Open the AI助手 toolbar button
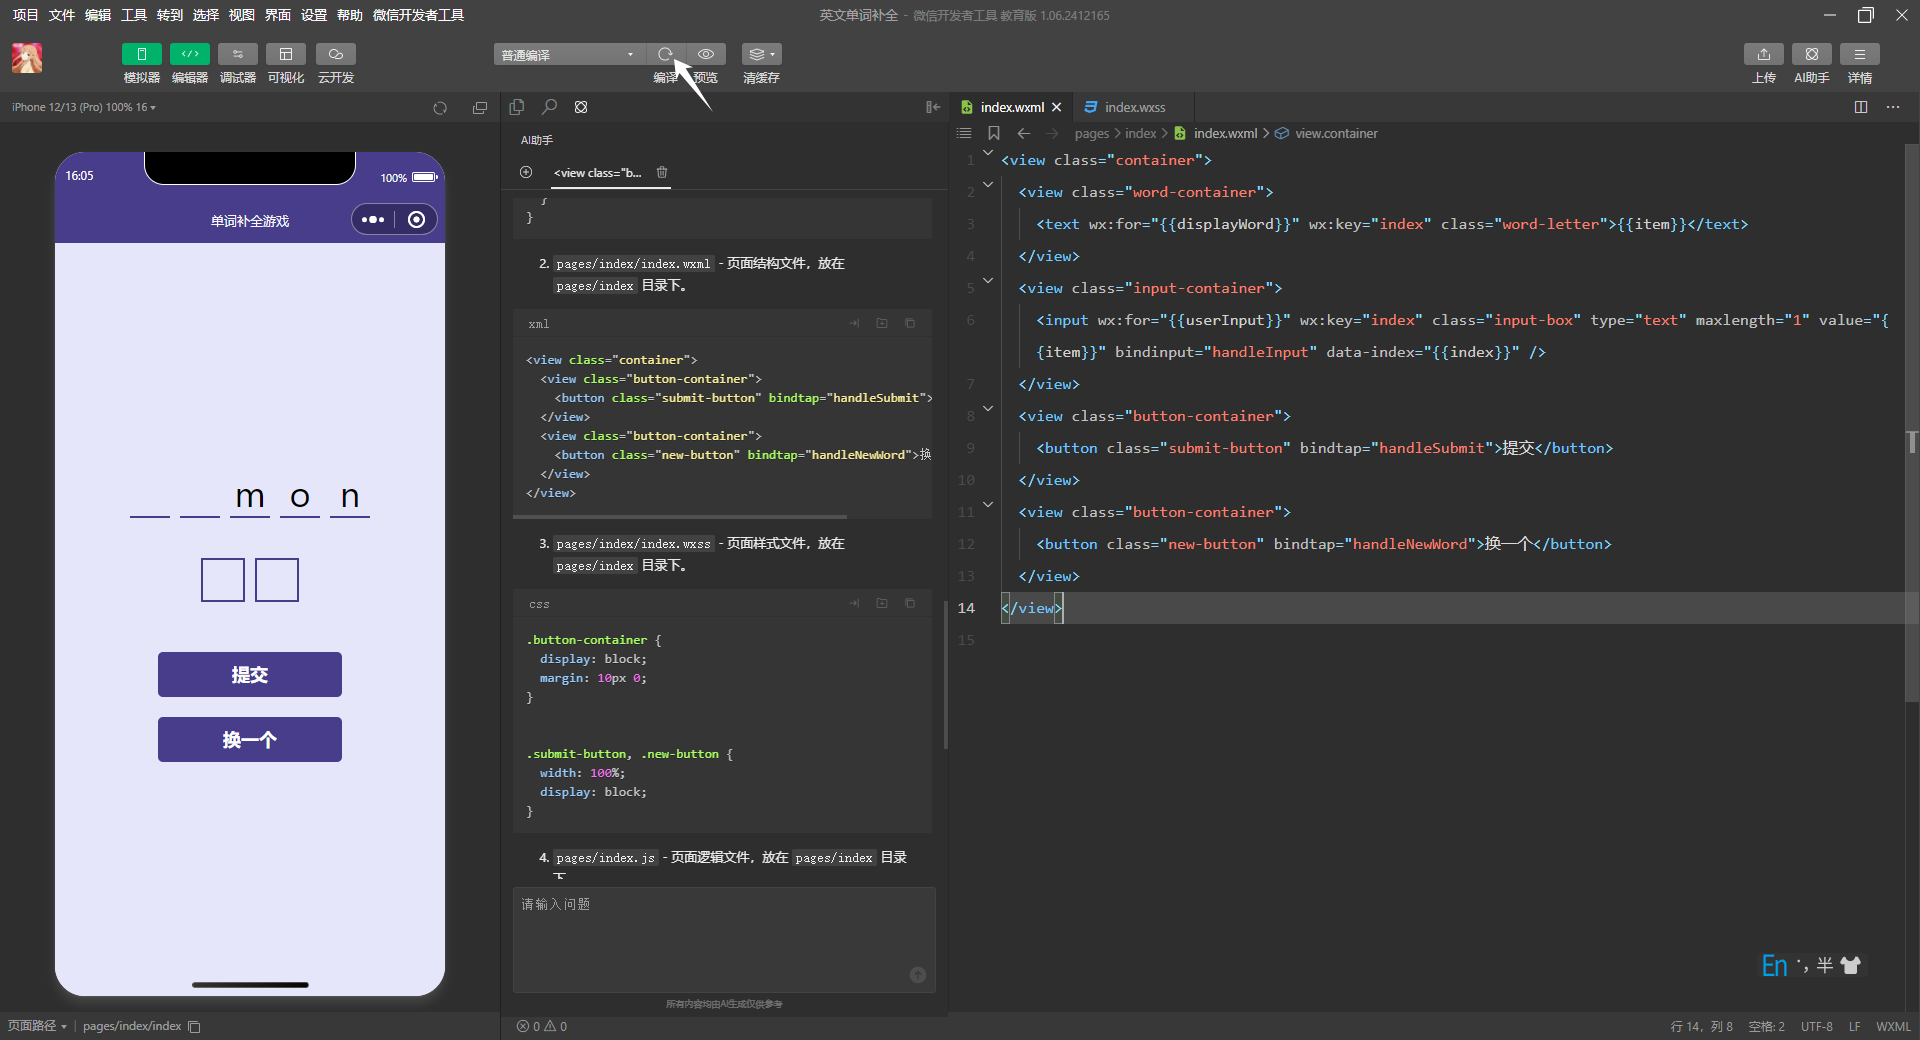 pos(1812,54)
